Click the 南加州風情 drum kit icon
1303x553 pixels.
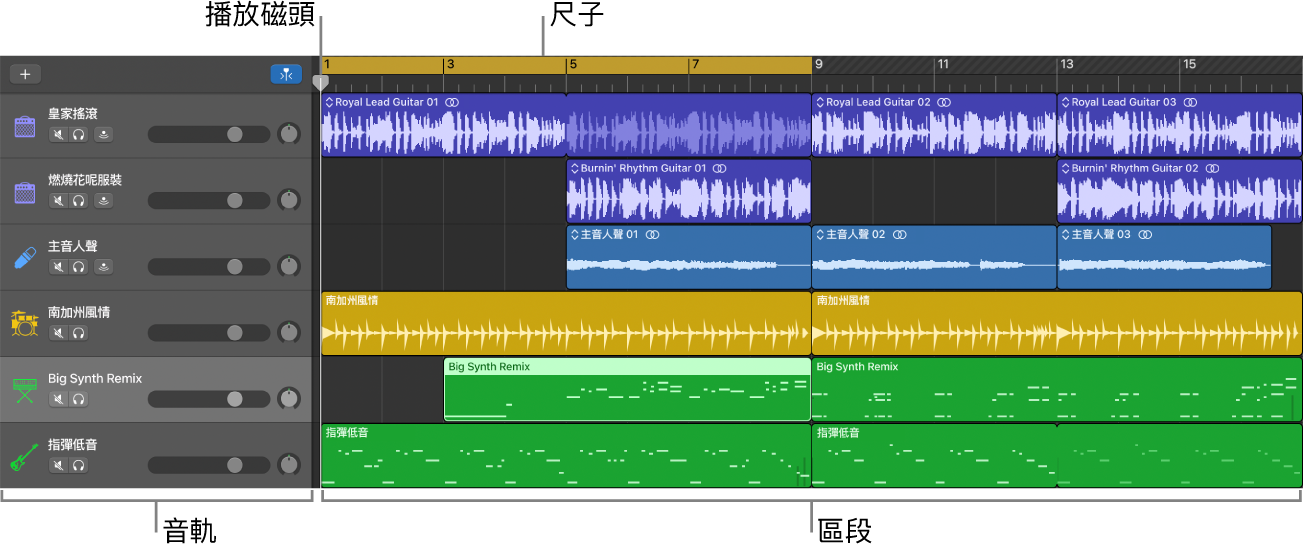coord(24,324)
